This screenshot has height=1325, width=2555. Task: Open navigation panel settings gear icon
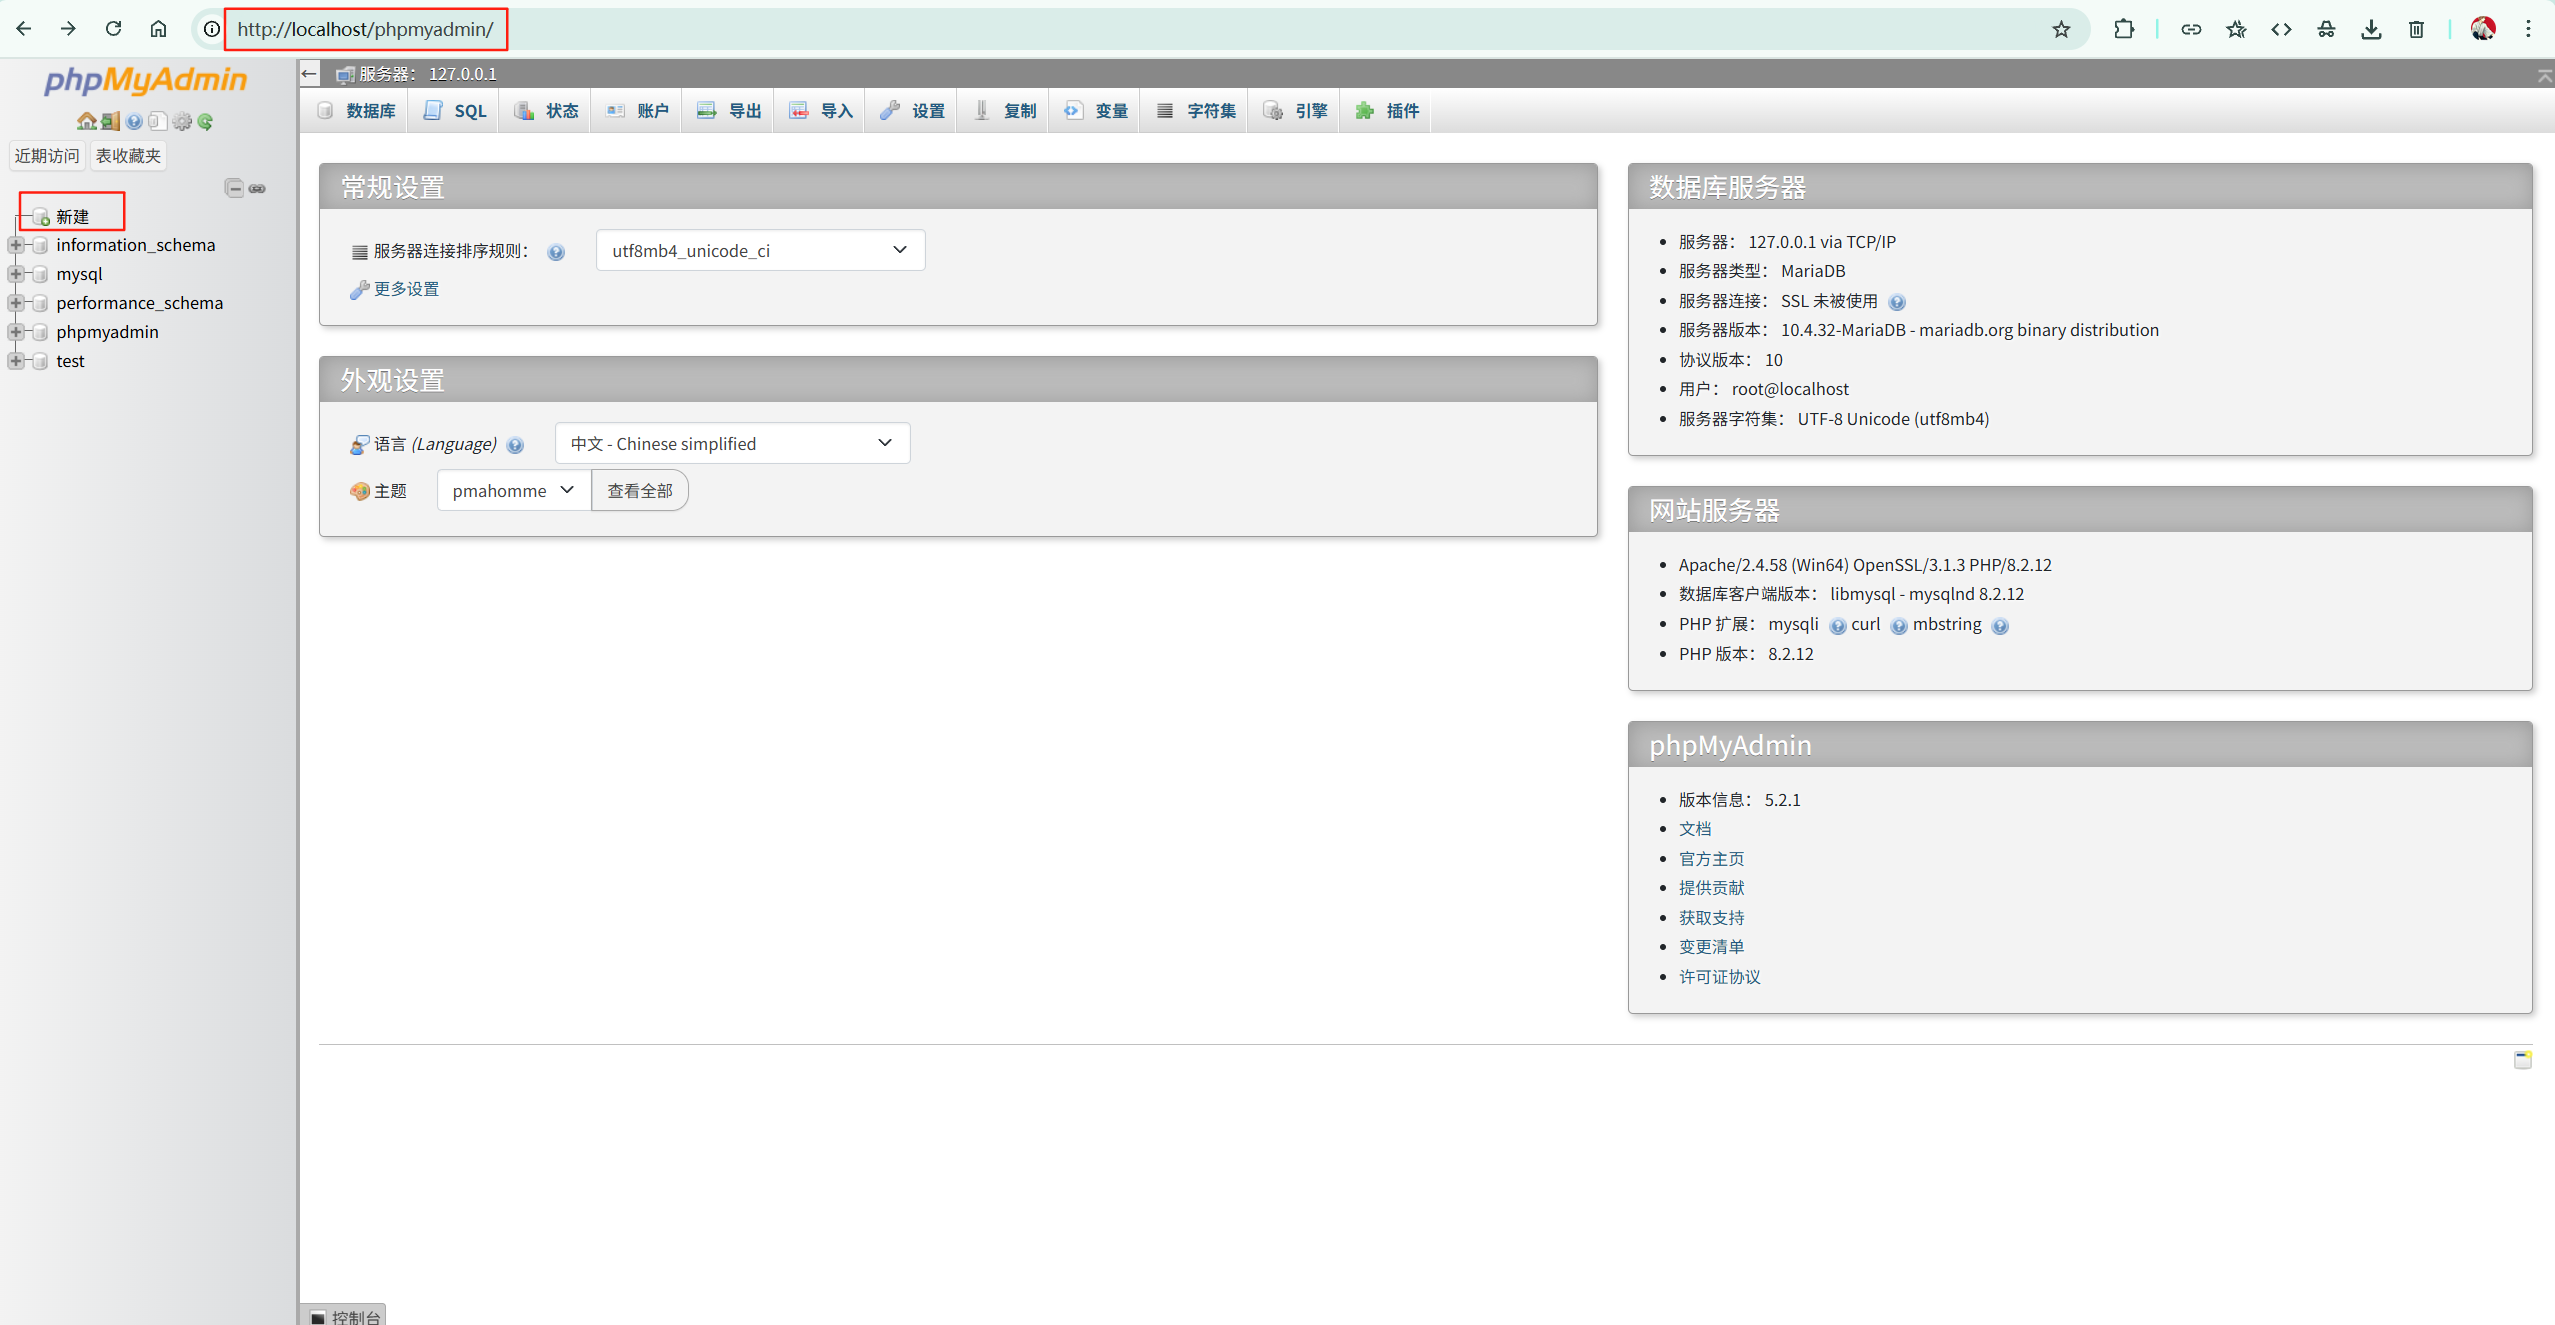(x=182, y=122)
